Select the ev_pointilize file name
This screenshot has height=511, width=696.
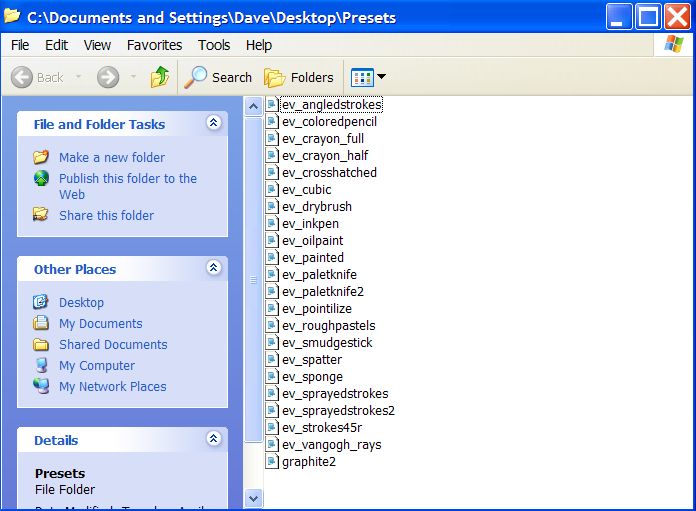316,309
